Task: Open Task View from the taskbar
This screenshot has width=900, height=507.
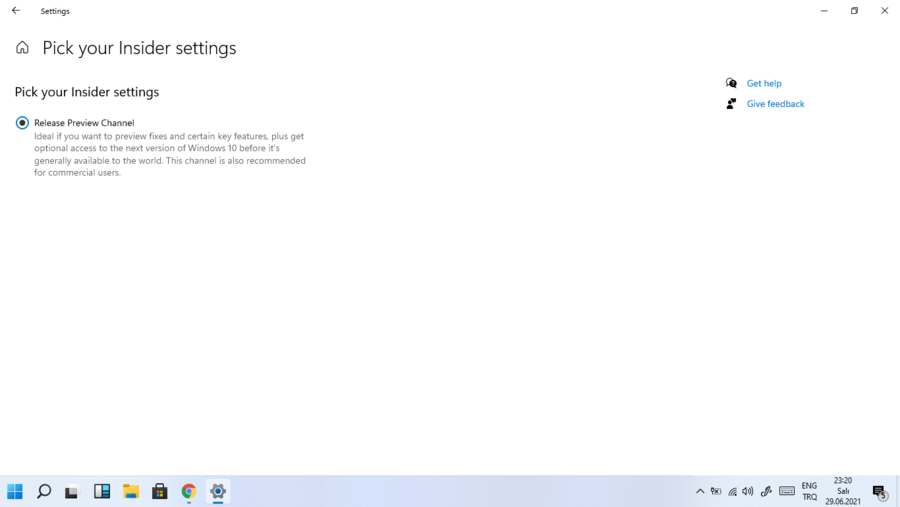Action: [71, 492]
